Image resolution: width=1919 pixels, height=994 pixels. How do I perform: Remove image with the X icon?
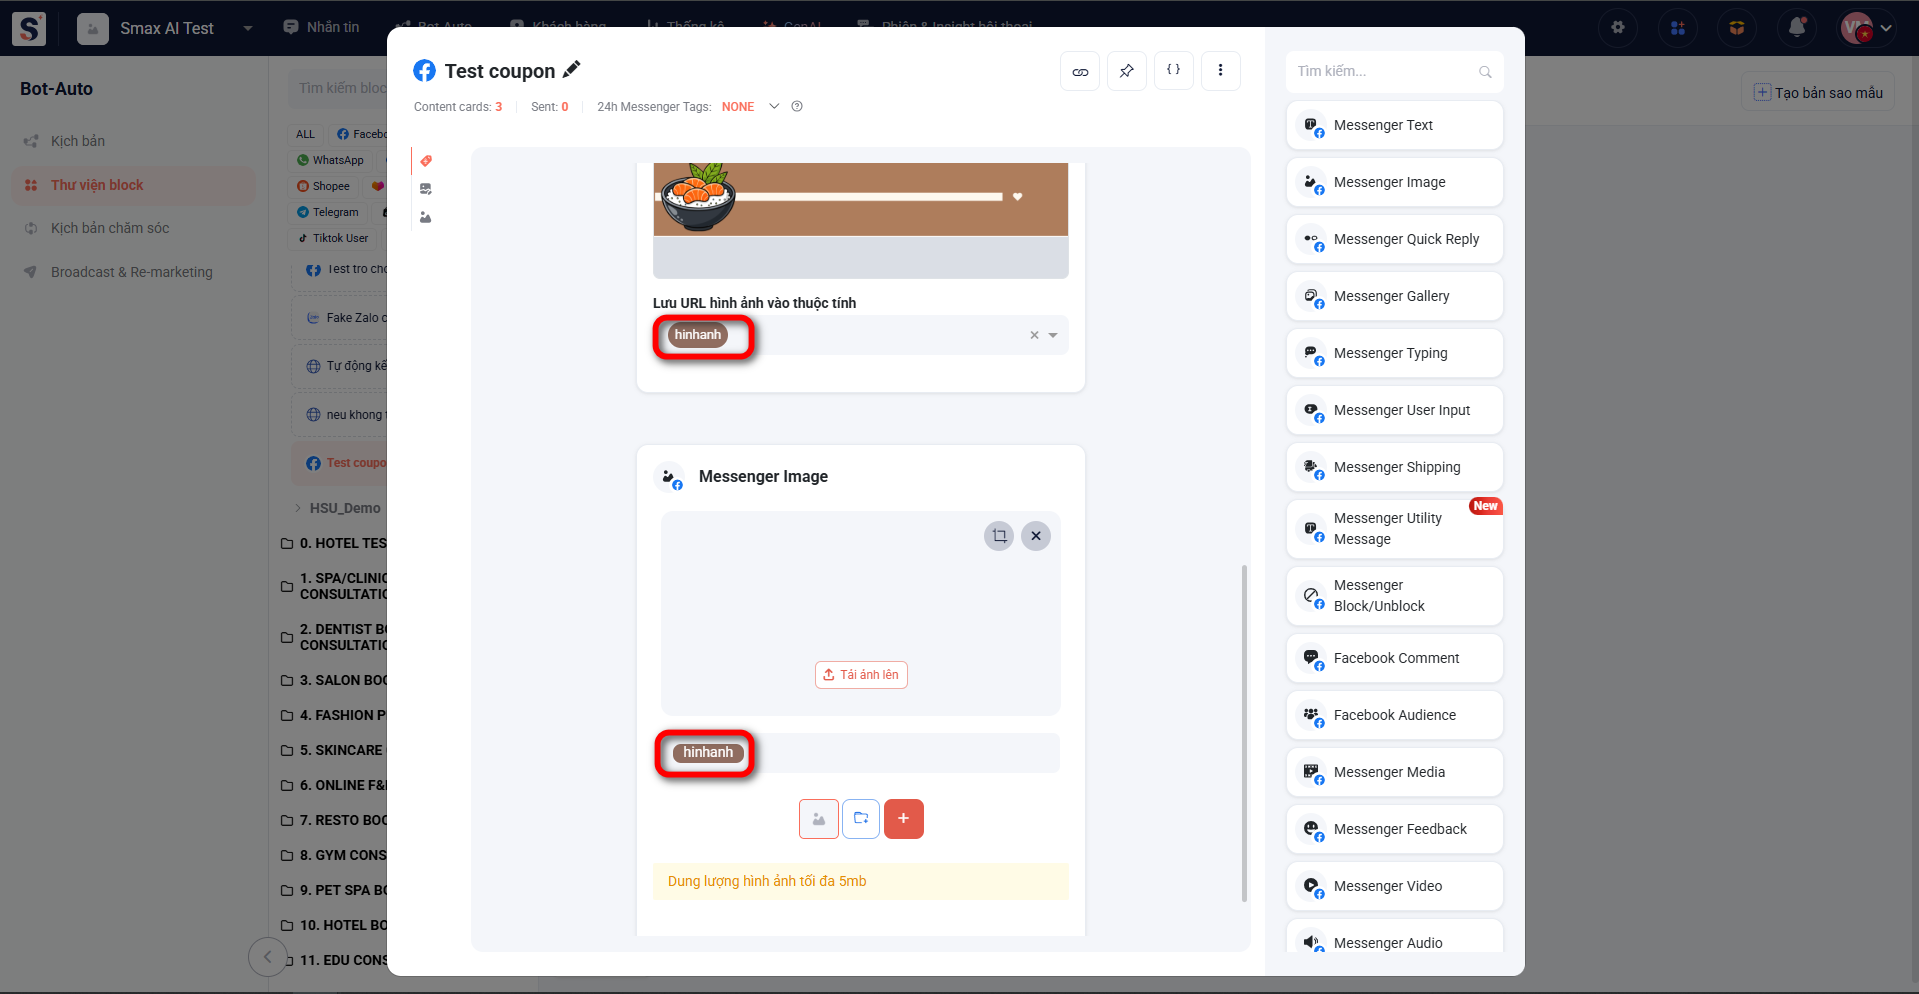click(x=1036, y=536)
